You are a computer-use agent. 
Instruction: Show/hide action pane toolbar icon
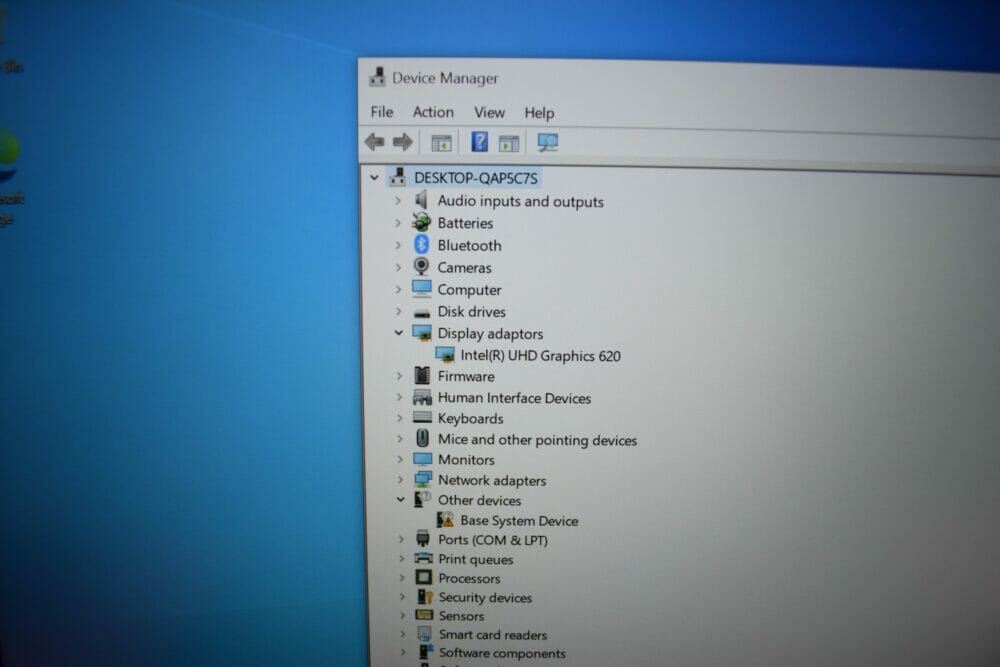(509, 143)
